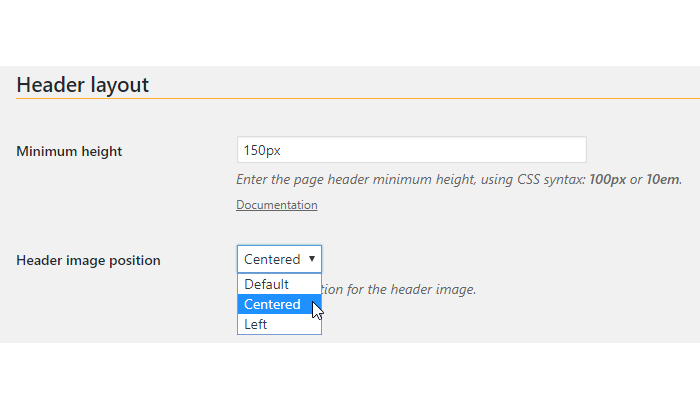
Task: Click the header image help description
Action: tap(399, 289)
